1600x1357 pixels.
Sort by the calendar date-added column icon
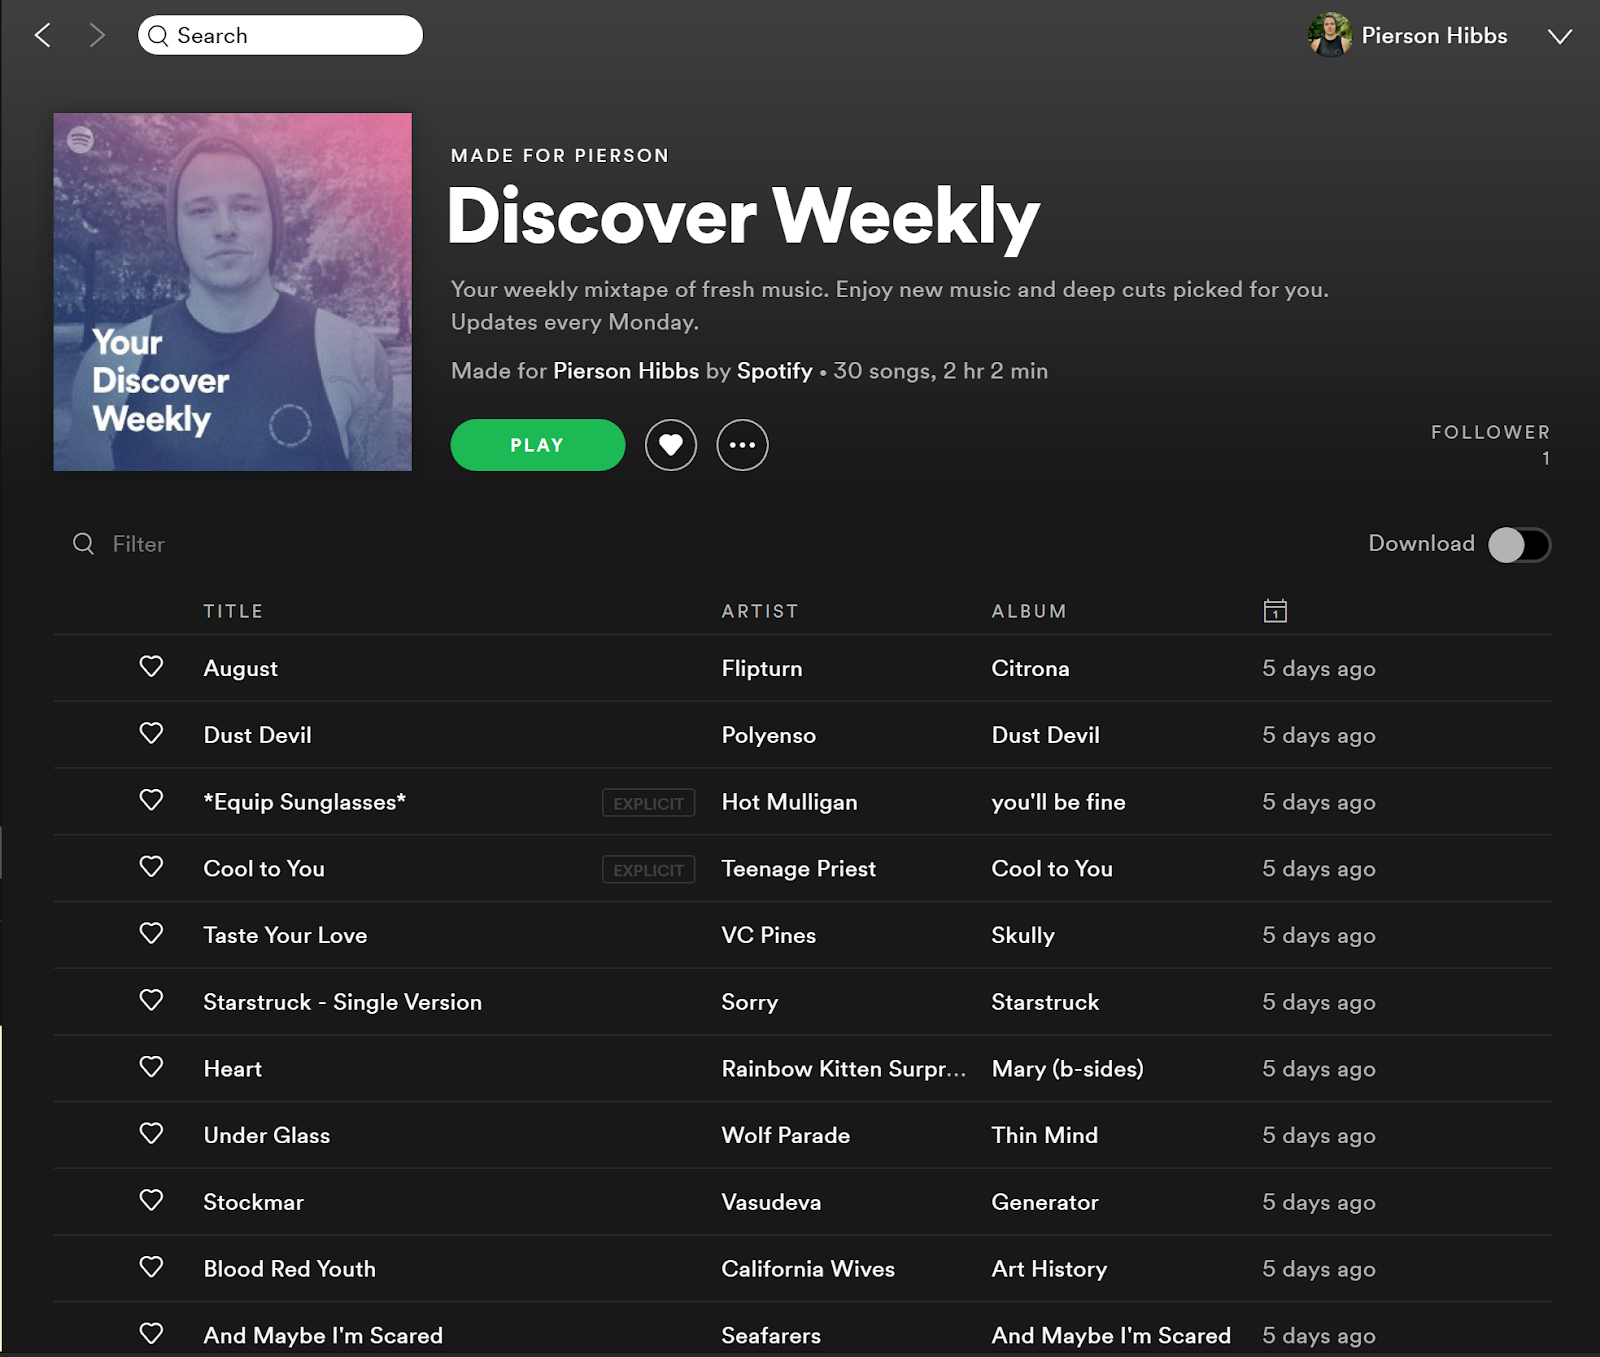pos(1275,611)
